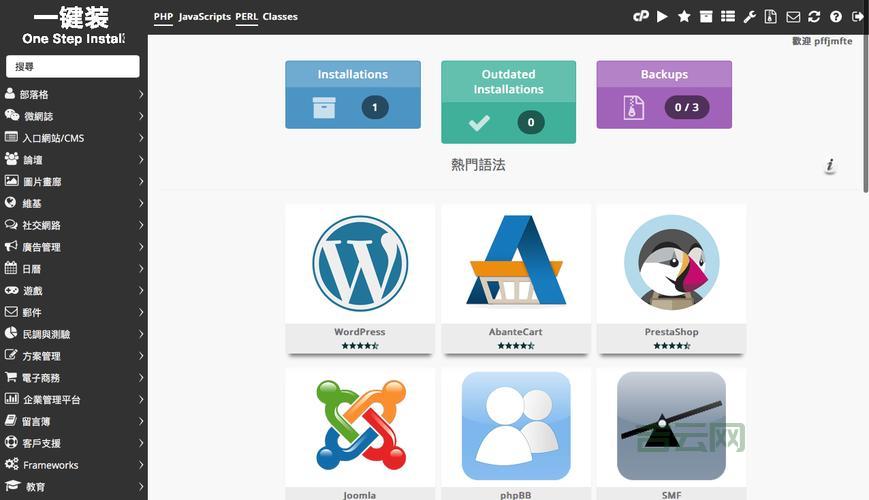Open the Installations summary box
The width and height of the screenshot is (869, 500).
[x=352, y=95]
